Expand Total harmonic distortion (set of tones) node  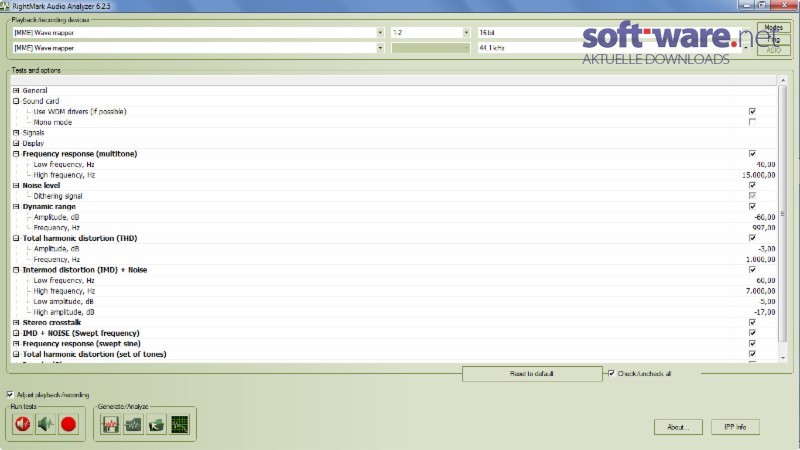click(16, 354)
